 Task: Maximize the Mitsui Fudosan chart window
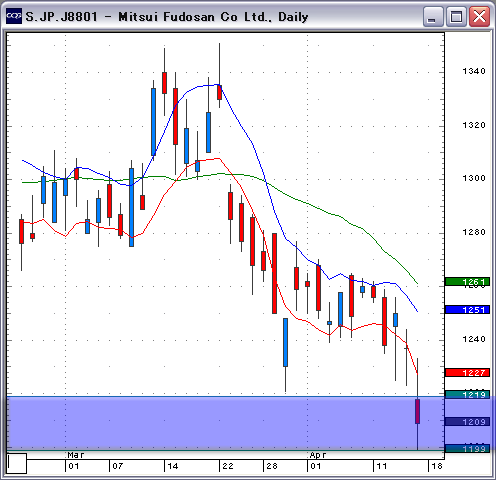tap(456, 17)
